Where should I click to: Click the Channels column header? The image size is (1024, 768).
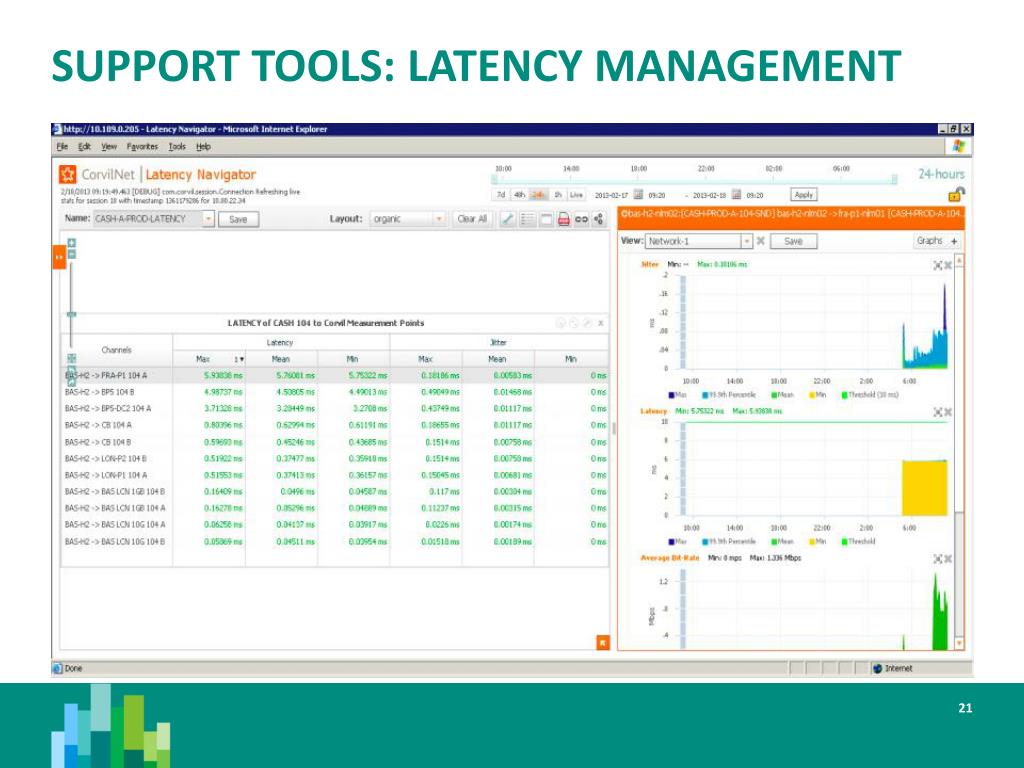tap(117, 350)
